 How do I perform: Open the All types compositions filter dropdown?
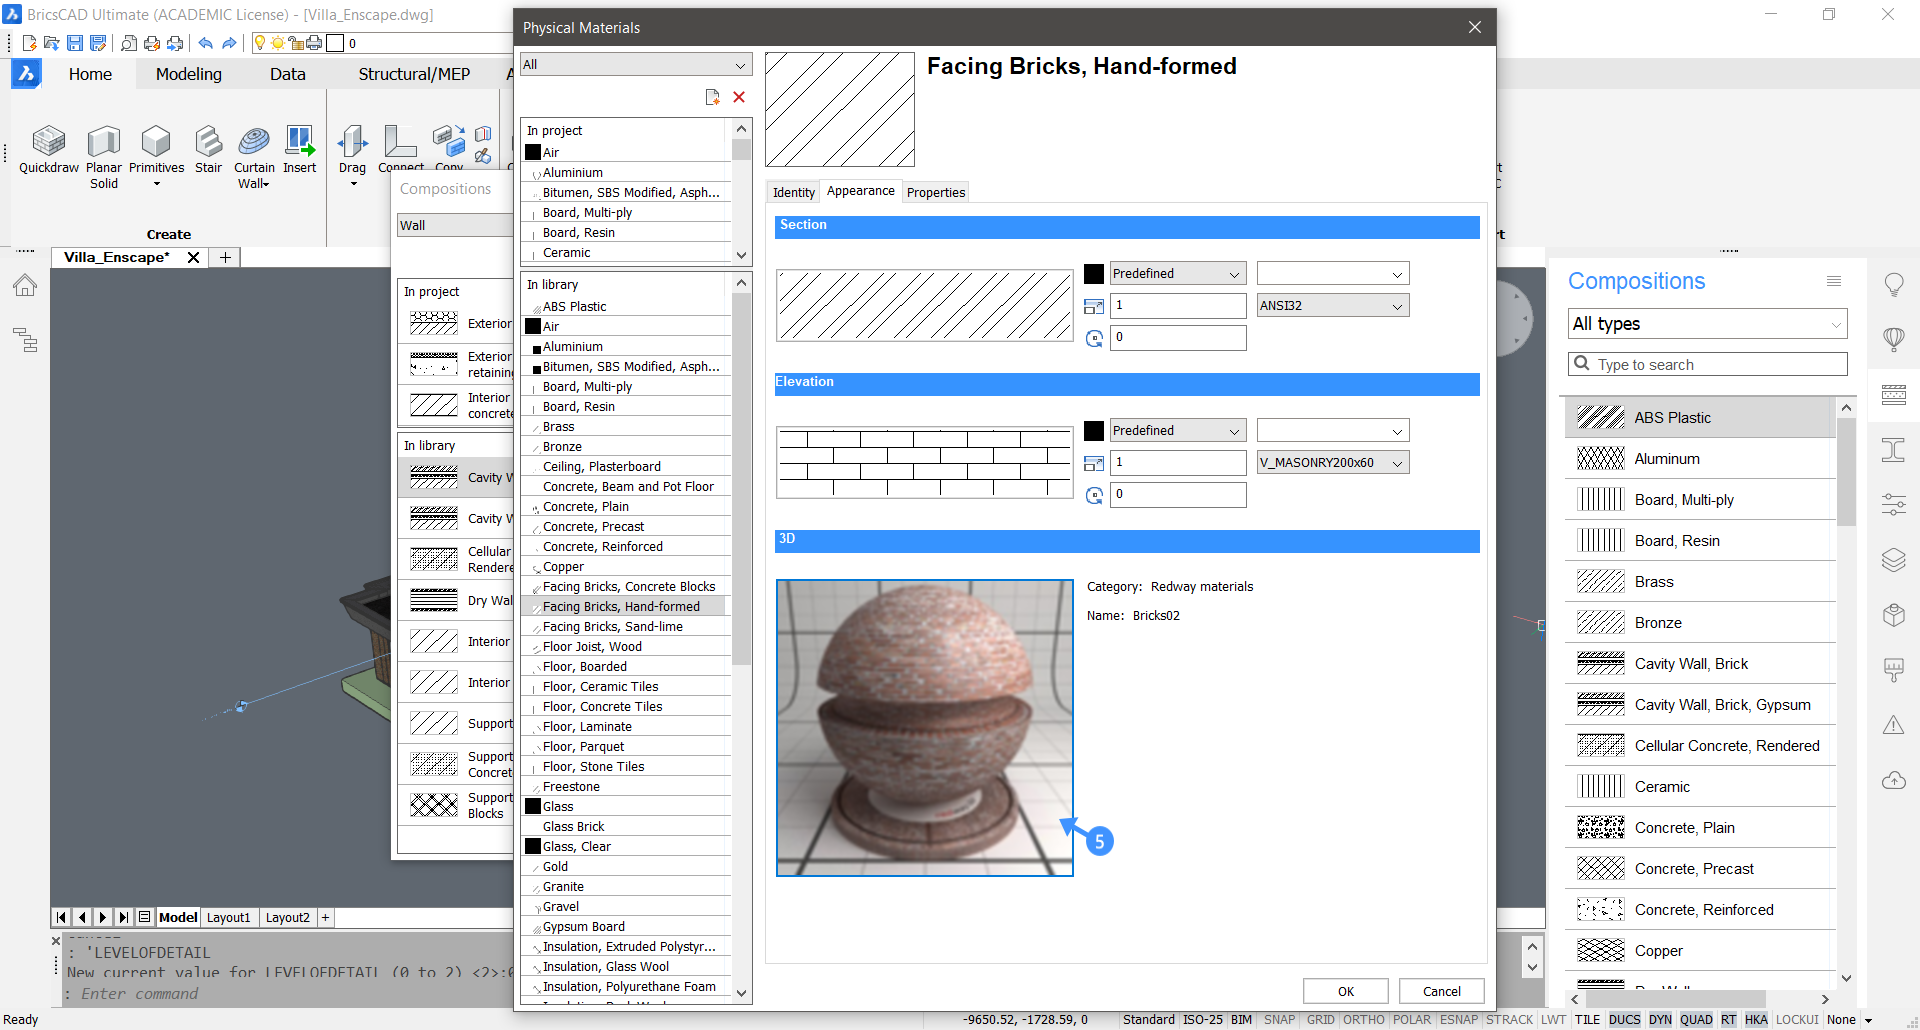pos(1706,323)
